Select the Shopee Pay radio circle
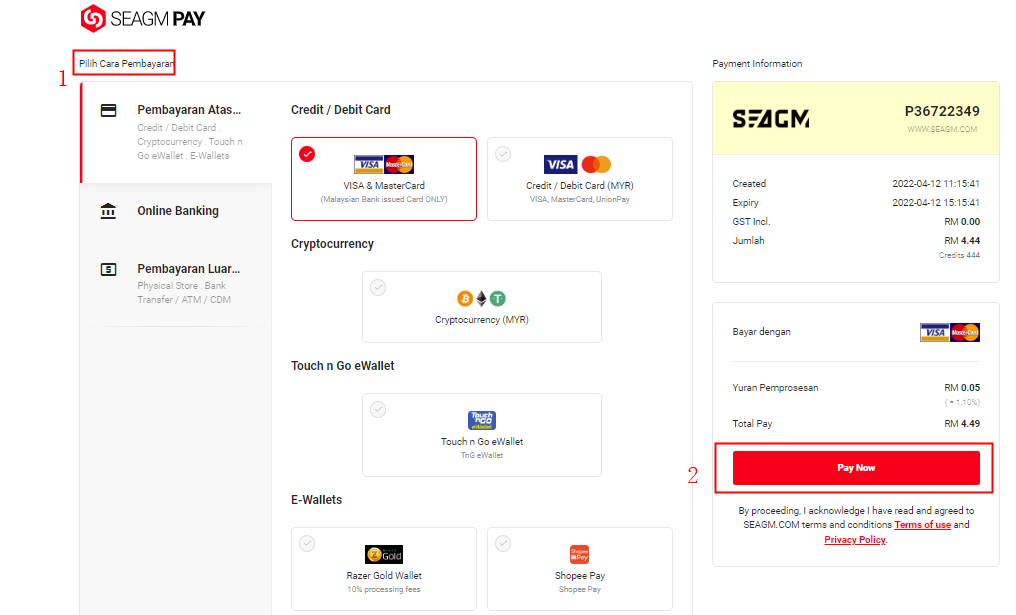 click(x=503, y=544)
